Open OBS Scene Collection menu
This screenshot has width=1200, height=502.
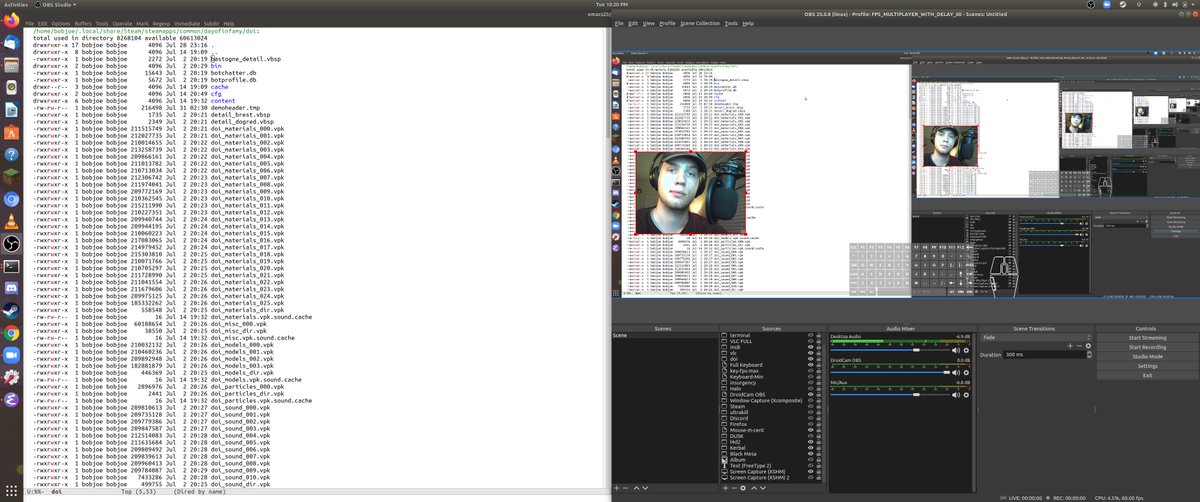[x=700, y=23]
